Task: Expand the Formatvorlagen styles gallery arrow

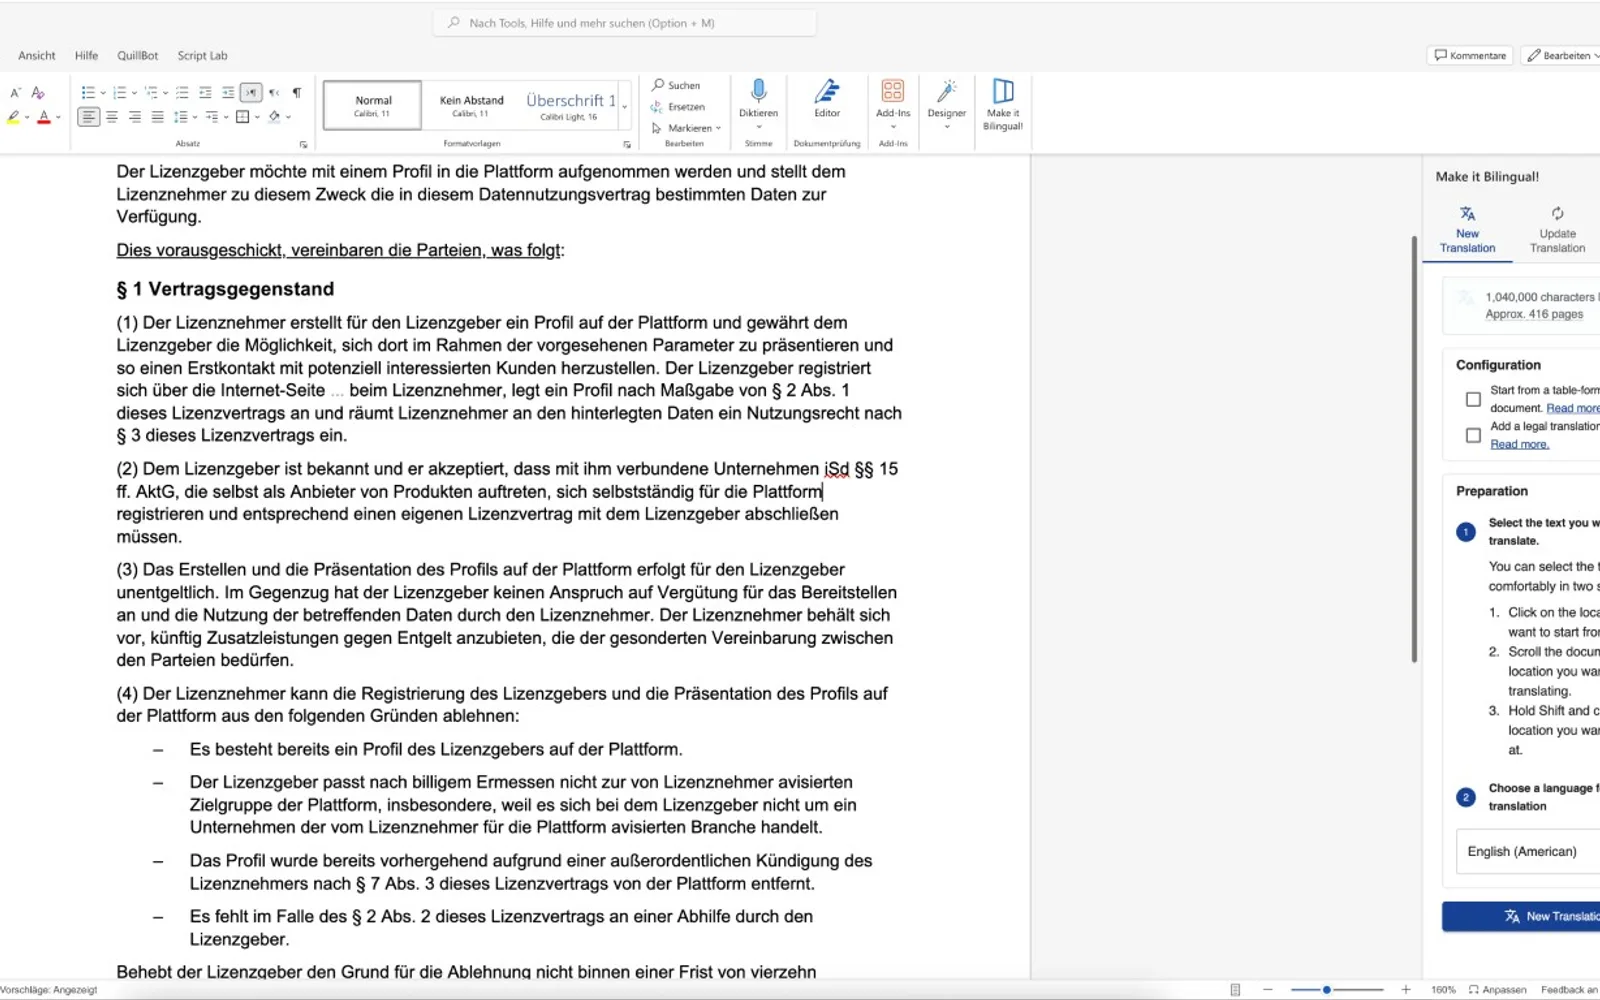Action: point(625,106)
